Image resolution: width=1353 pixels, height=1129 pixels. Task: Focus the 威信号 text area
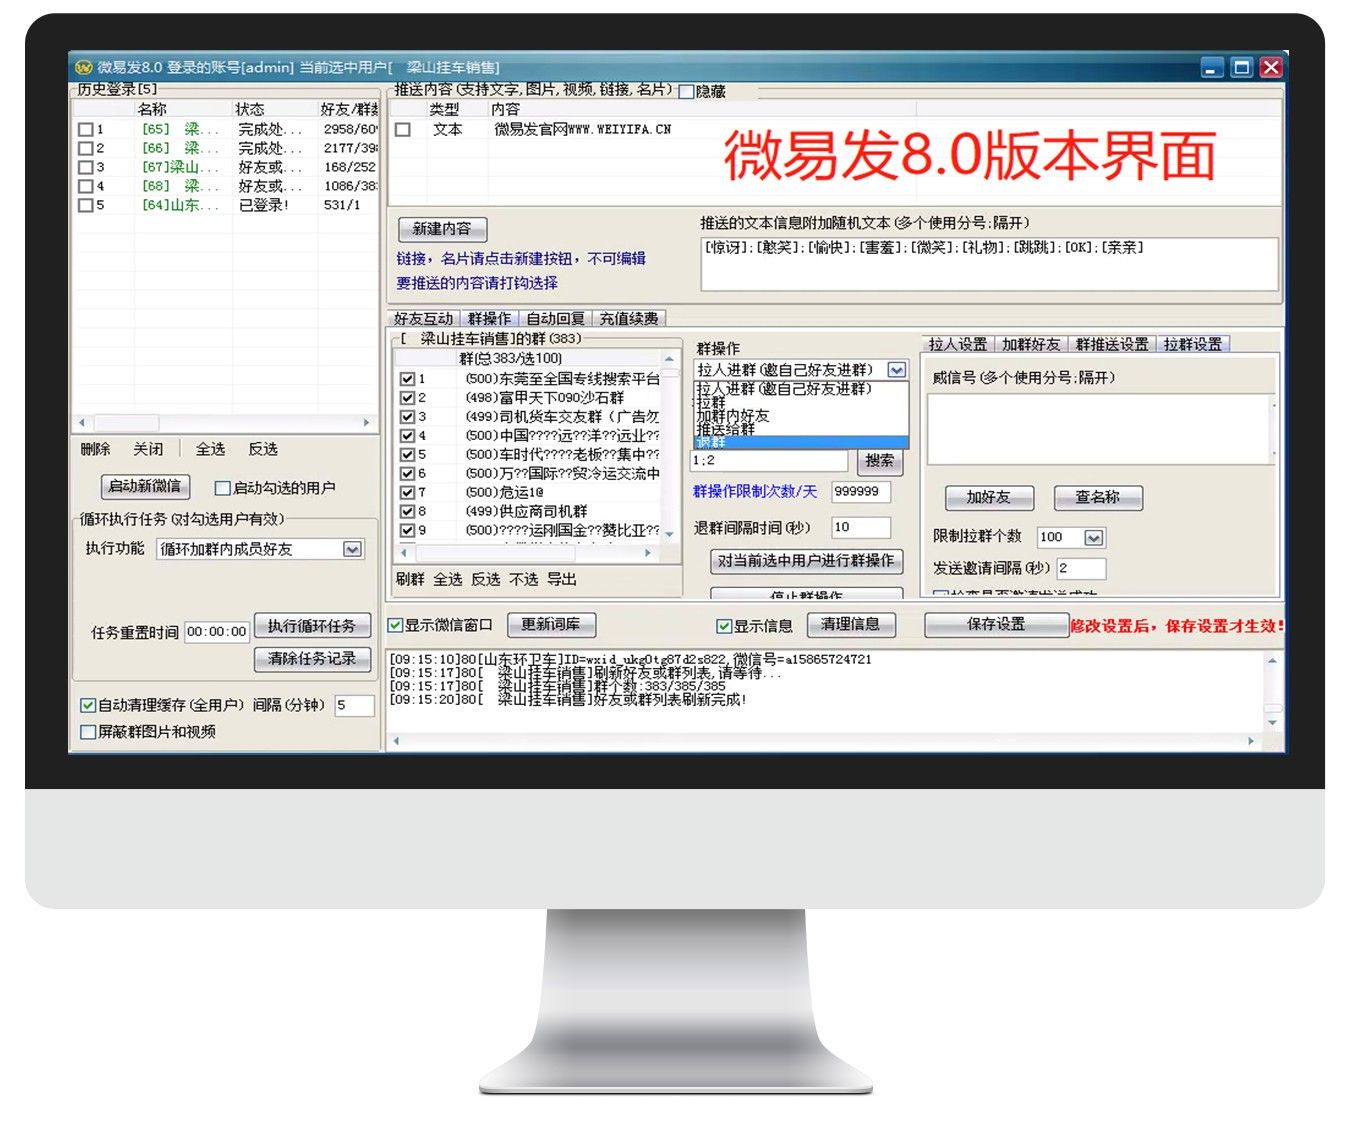tap(1102, 429)
